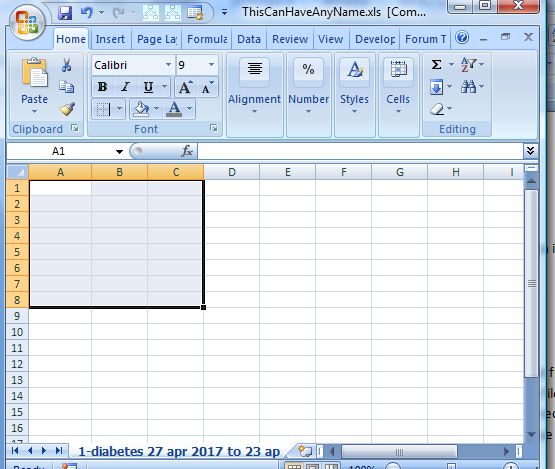555x469 pixels.
Task: Go to the first sheet tab
Action: tap(15, 451)
